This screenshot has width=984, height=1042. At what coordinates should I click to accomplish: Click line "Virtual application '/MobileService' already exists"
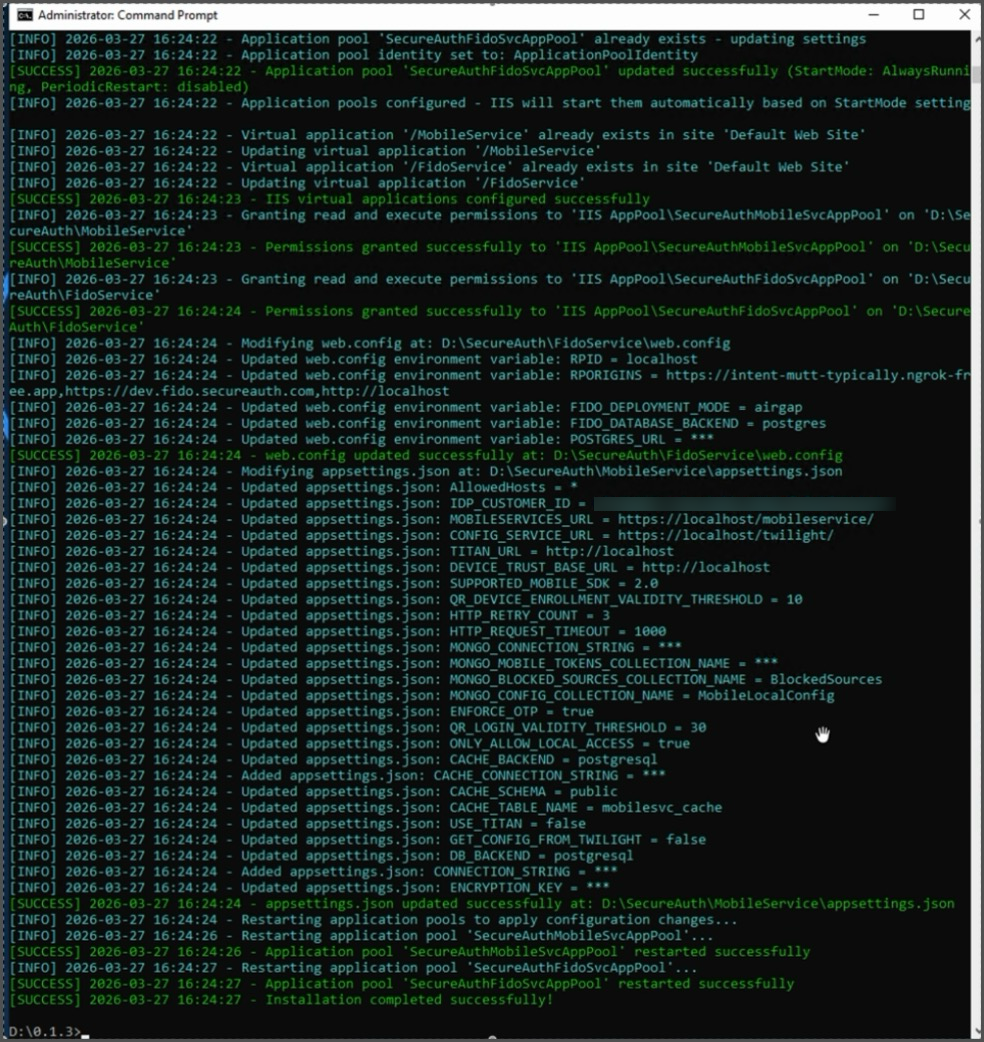click(438, 135)
